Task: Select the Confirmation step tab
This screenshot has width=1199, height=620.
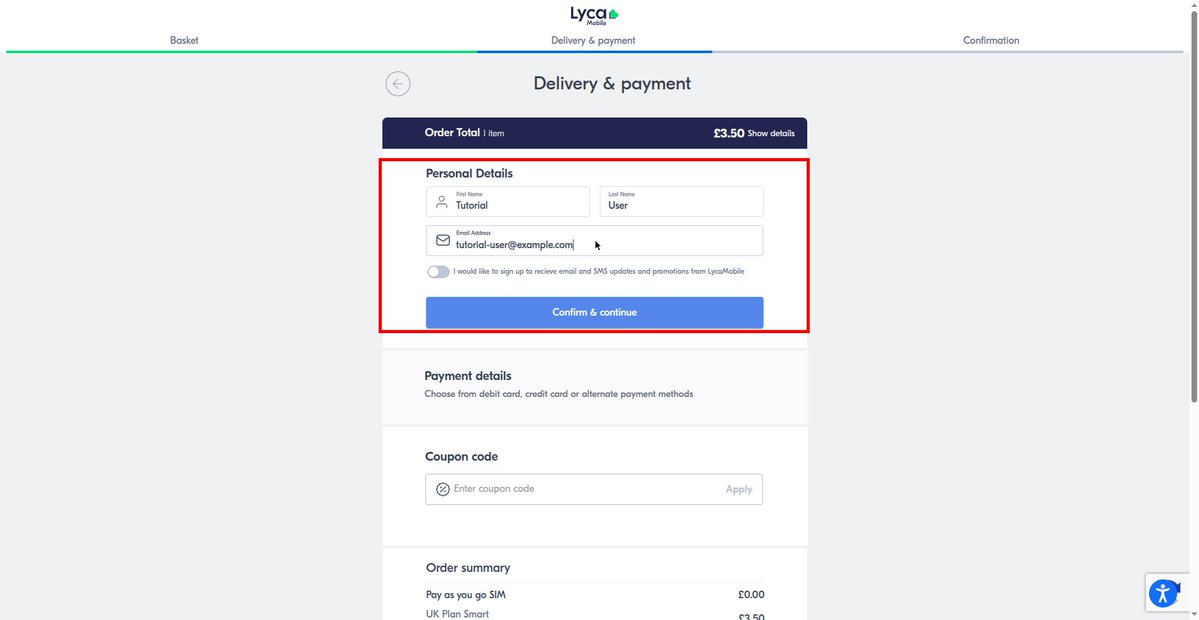Action: coord(991,41)
